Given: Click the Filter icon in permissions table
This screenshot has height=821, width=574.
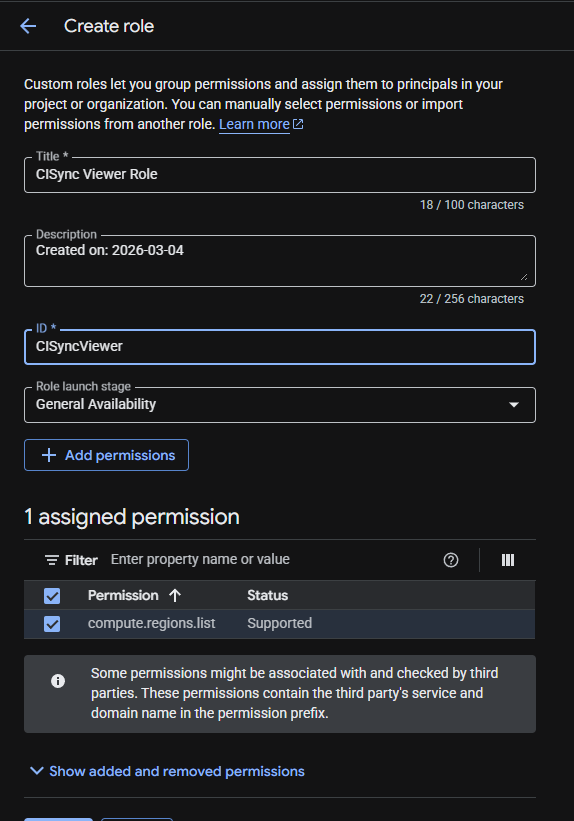Looking at the screenshot, I should (x=51, y=560).
